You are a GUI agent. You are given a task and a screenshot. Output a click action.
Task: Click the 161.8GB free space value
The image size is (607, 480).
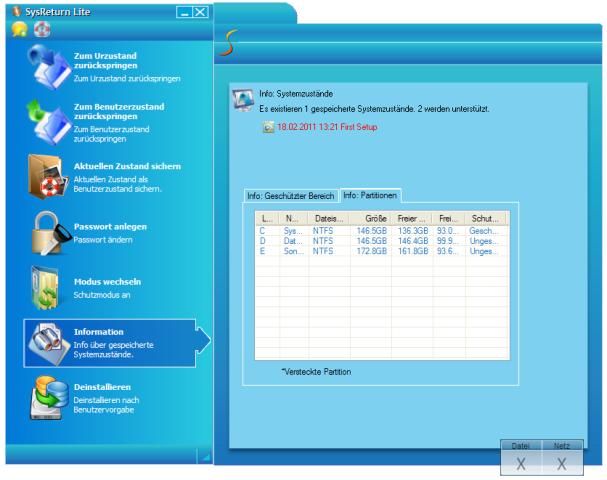click(x=413, y=251)
